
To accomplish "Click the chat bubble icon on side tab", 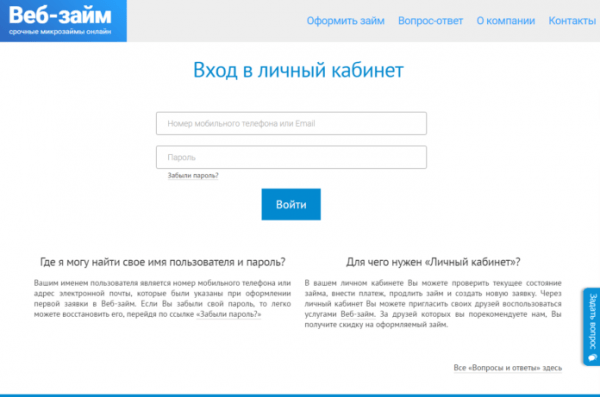I will (592, 358).
